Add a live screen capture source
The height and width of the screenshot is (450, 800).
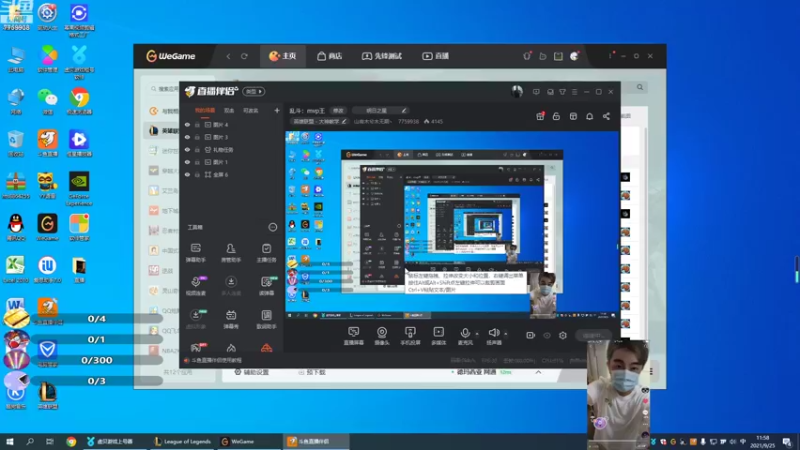click(354, 336)
